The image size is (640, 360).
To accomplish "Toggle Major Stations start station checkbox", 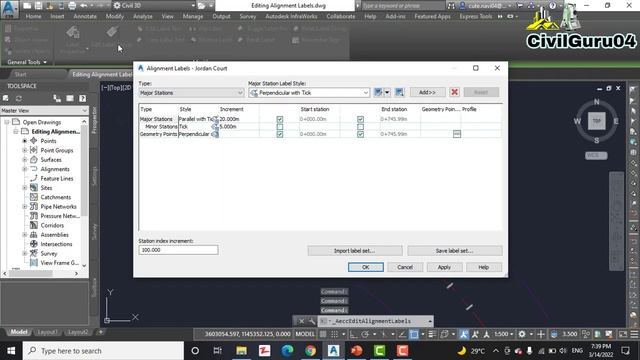I will click(x=280, y=119).
